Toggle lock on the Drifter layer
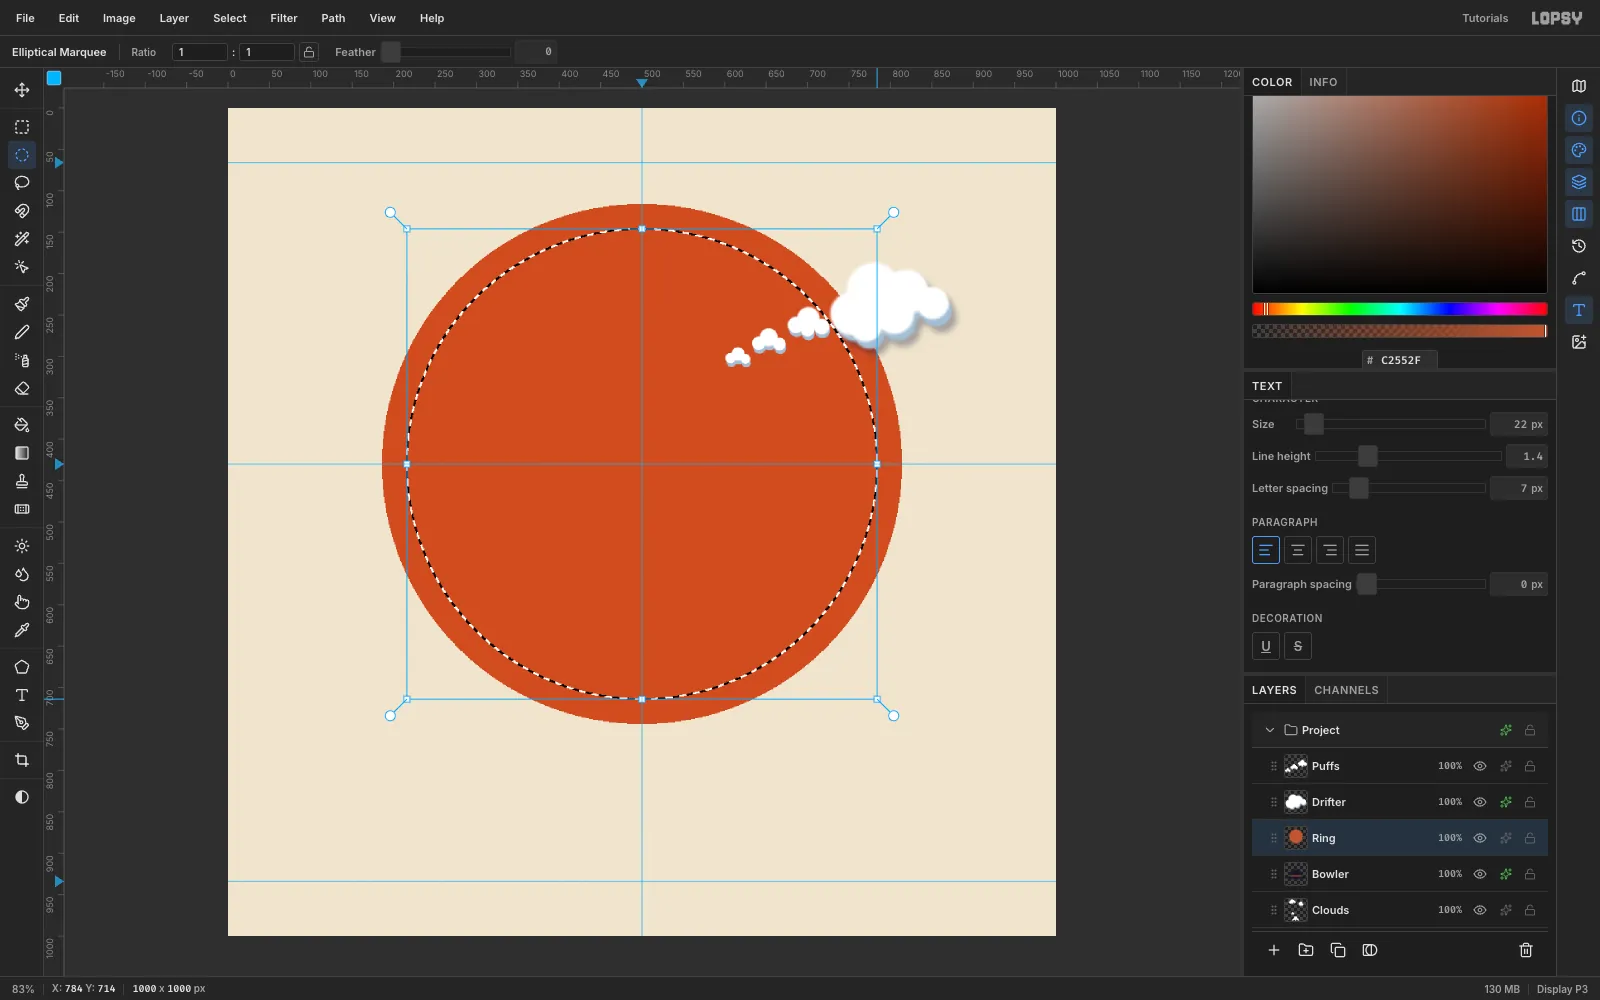The width and height of the screenshot is (1600, 1000). (x=1530, y=802)
